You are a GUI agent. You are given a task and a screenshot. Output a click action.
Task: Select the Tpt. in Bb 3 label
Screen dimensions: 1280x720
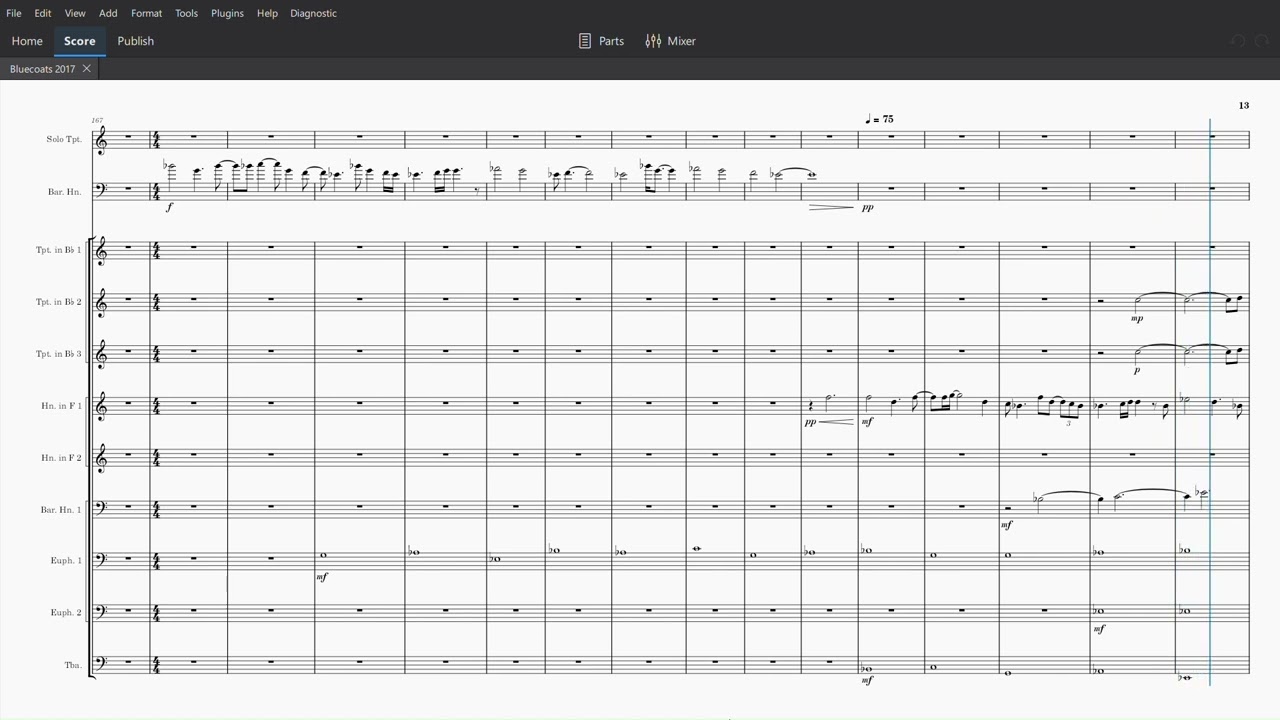click(59, 354)
